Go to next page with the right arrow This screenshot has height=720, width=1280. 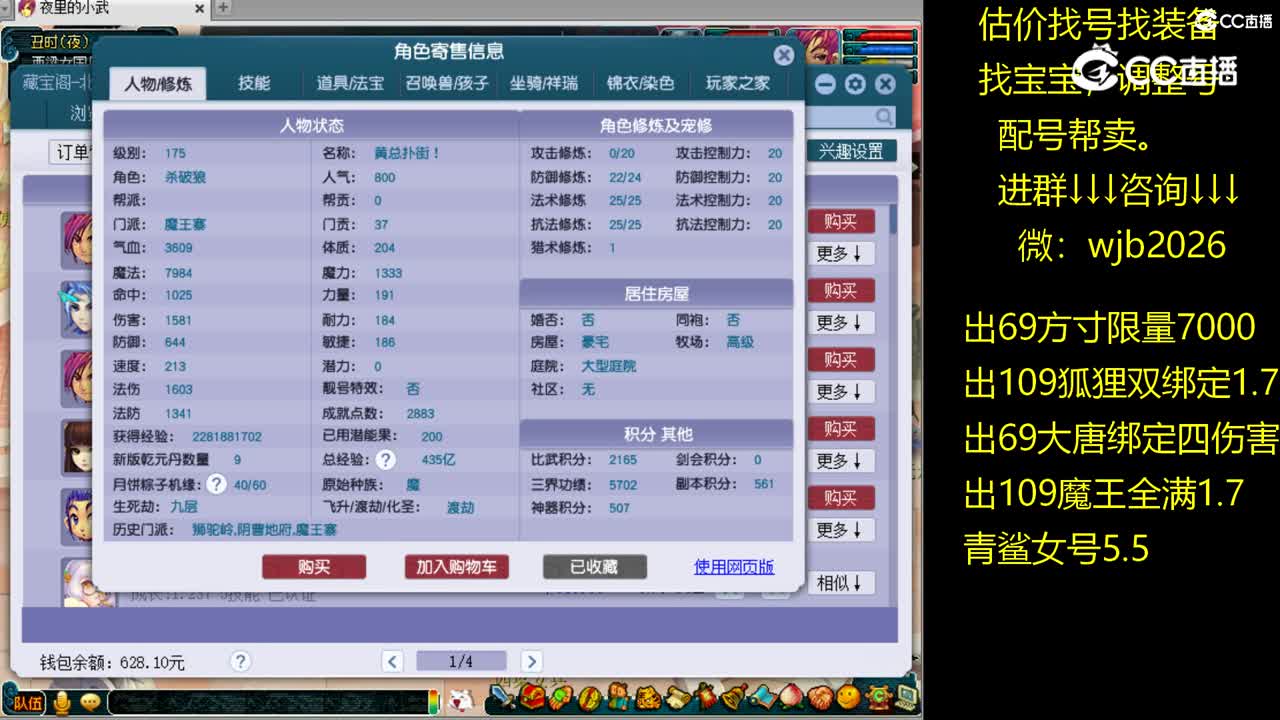pos(530,662)
